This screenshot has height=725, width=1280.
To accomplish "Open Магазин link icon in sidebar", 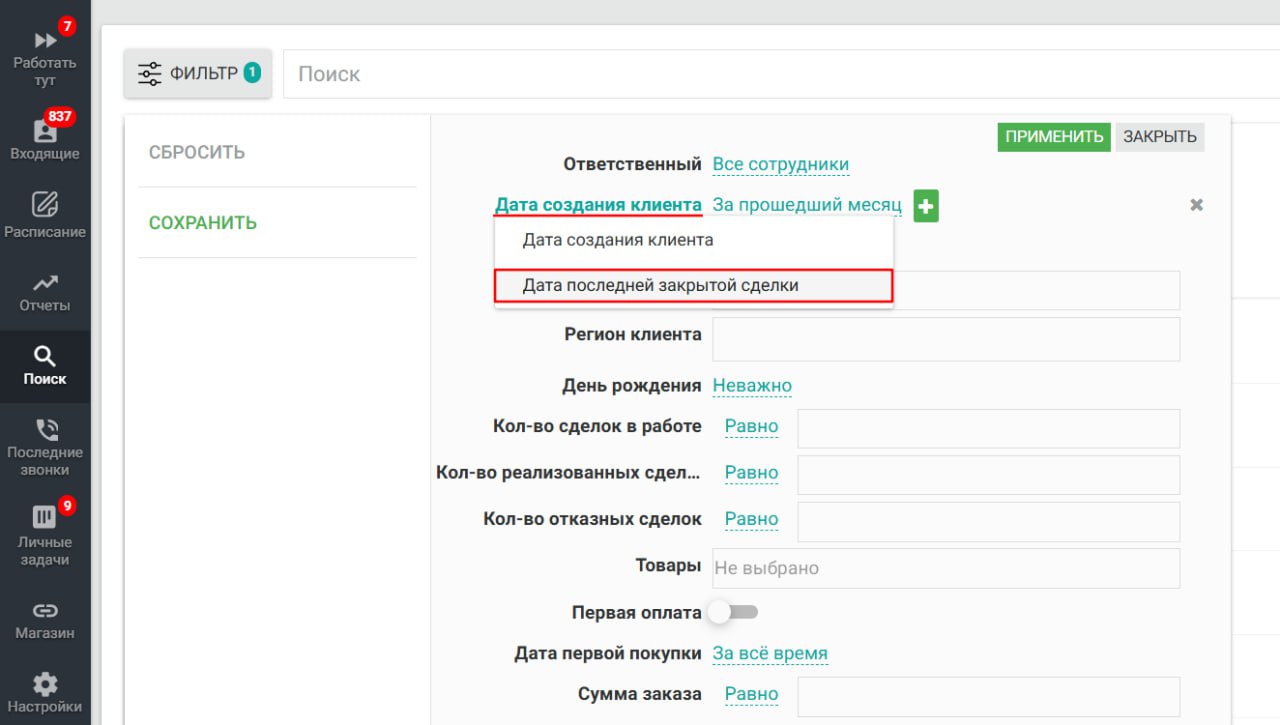I will pyautogui.click(x=45, y=610).
